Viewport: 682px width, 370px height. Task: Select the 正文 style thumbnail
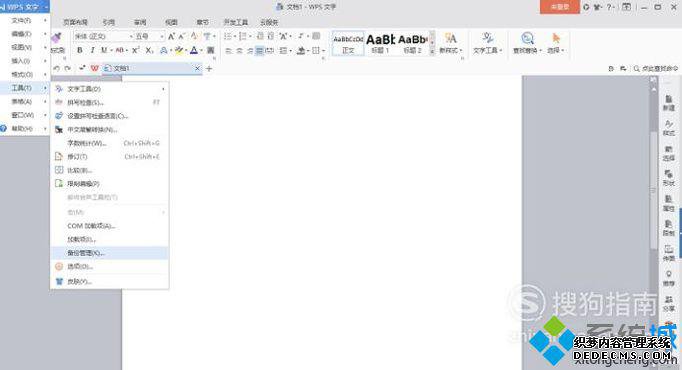[x=348, y=43]
